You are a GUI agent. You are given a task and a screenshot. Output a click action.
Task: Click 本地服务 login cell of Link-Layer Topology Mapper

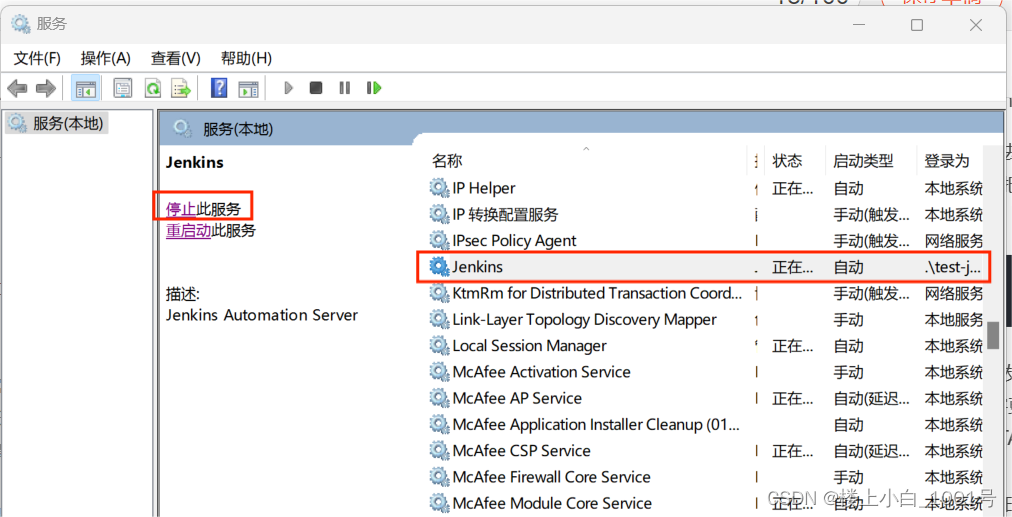pyautogui.click(x=953, y=319)
